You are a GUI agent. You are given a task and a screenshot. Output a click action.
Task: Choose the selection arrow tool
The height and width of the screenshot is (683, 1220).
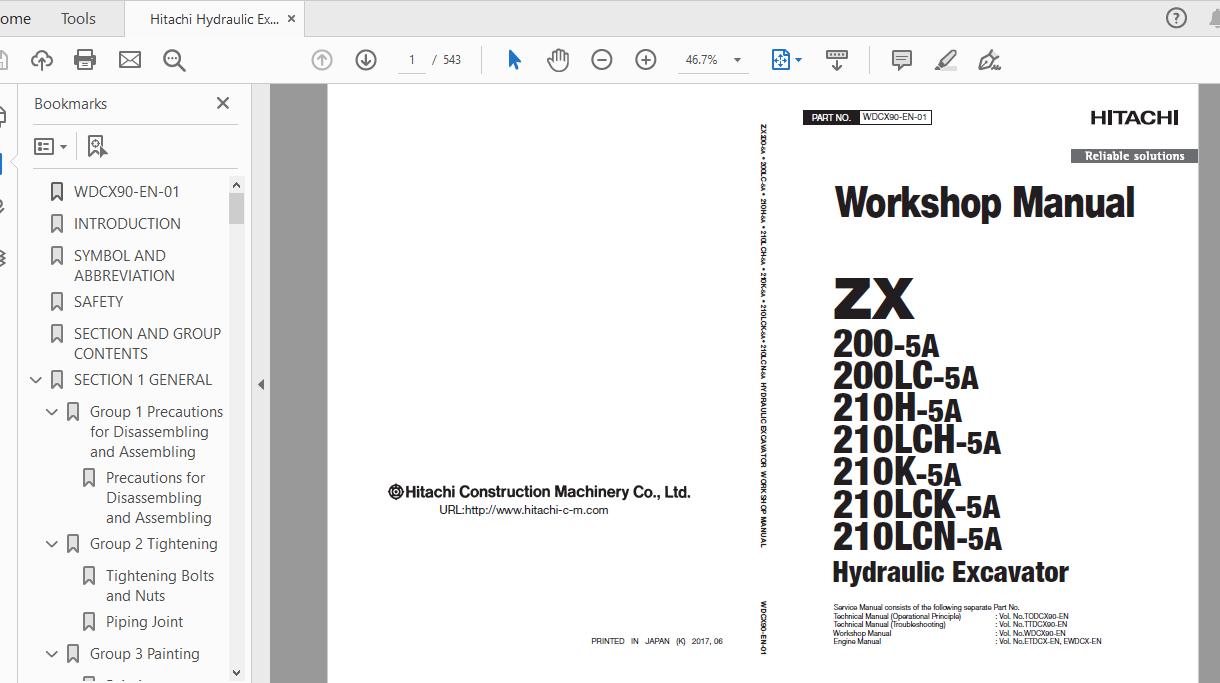click(x=514, y=60)
